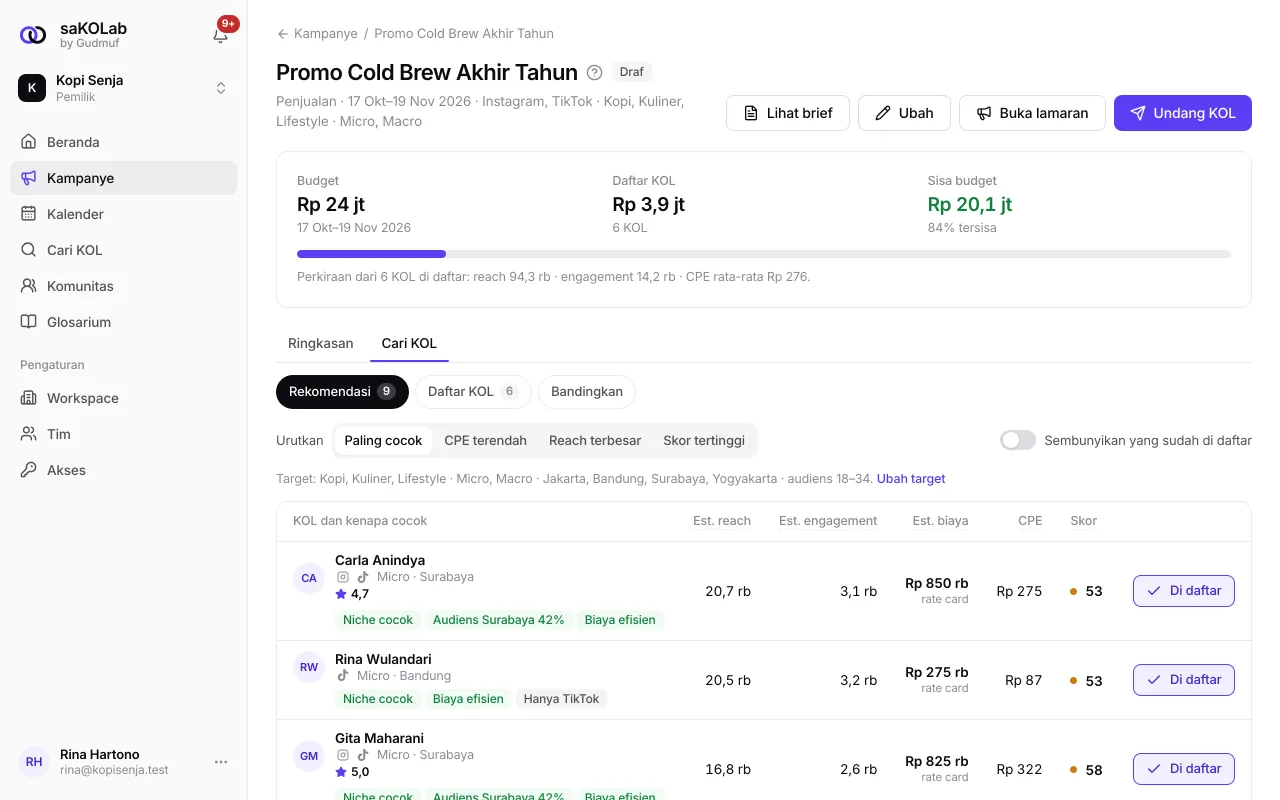Click the Kalender calendar icon
The width and height of the screenshot is (1280, 800).
pos(28,214)
